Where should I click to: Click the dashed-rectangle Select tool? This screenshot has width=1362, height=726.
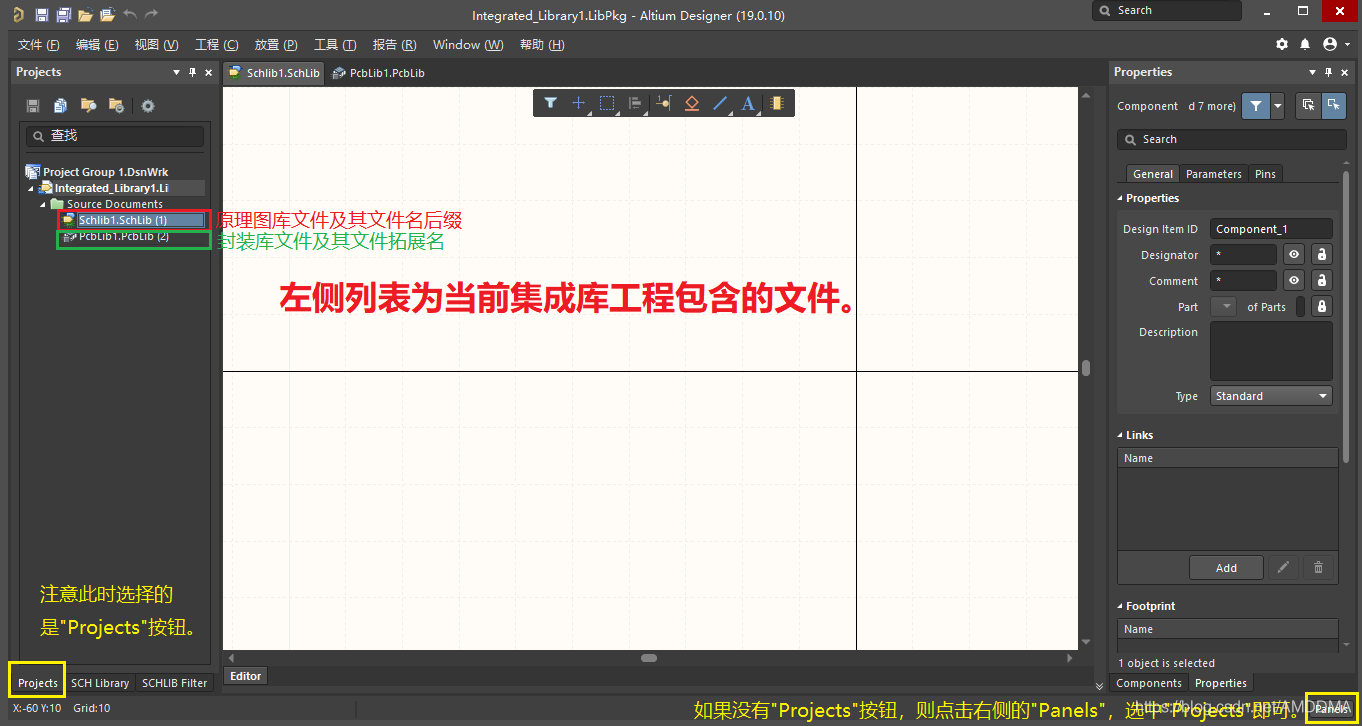606,103
